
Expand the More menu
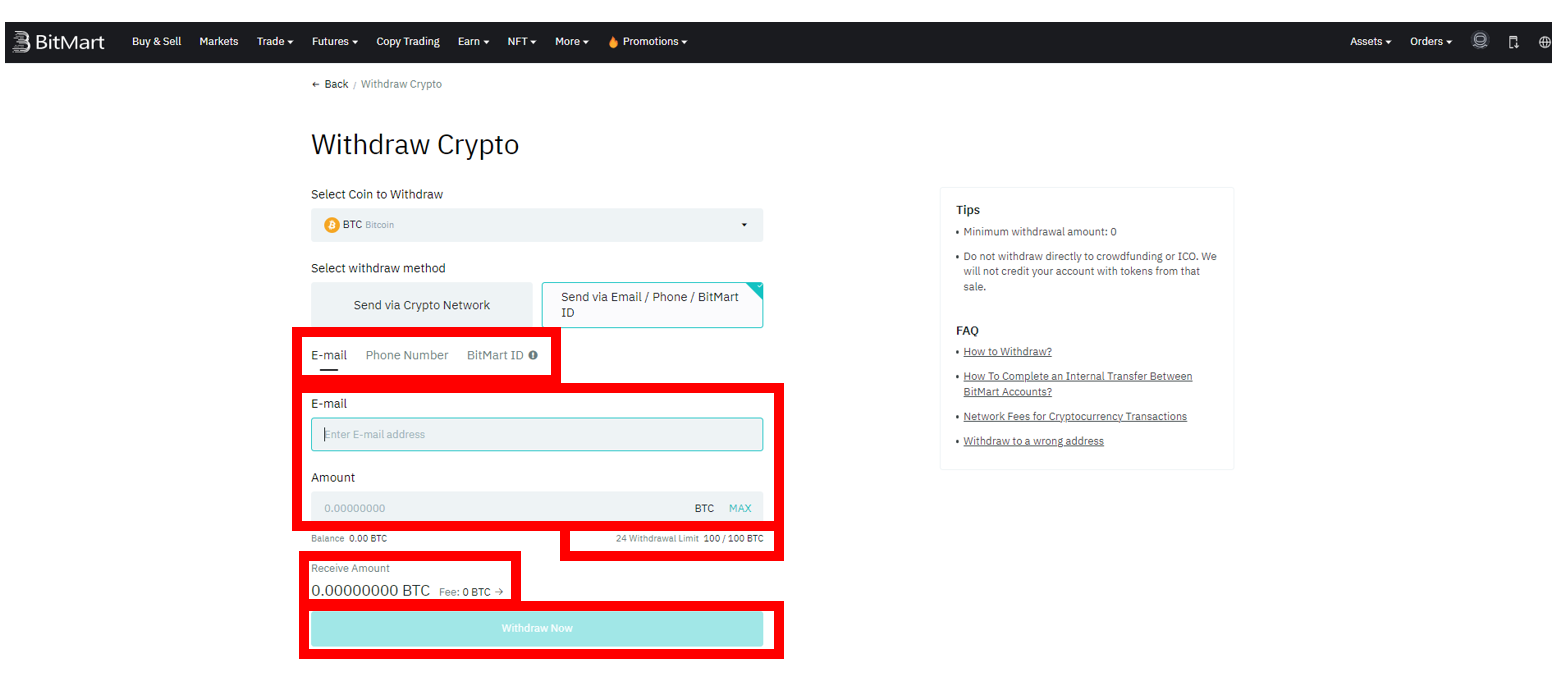(x=572, y=41)
